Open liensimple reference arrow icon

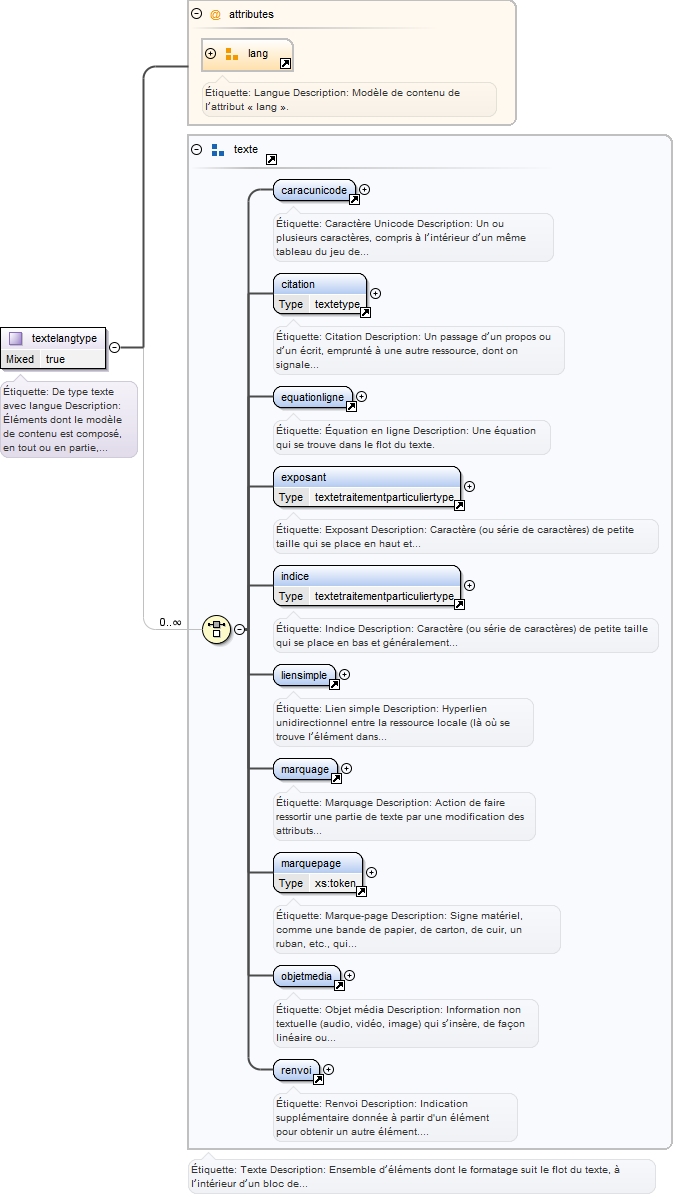click(334, 684)
